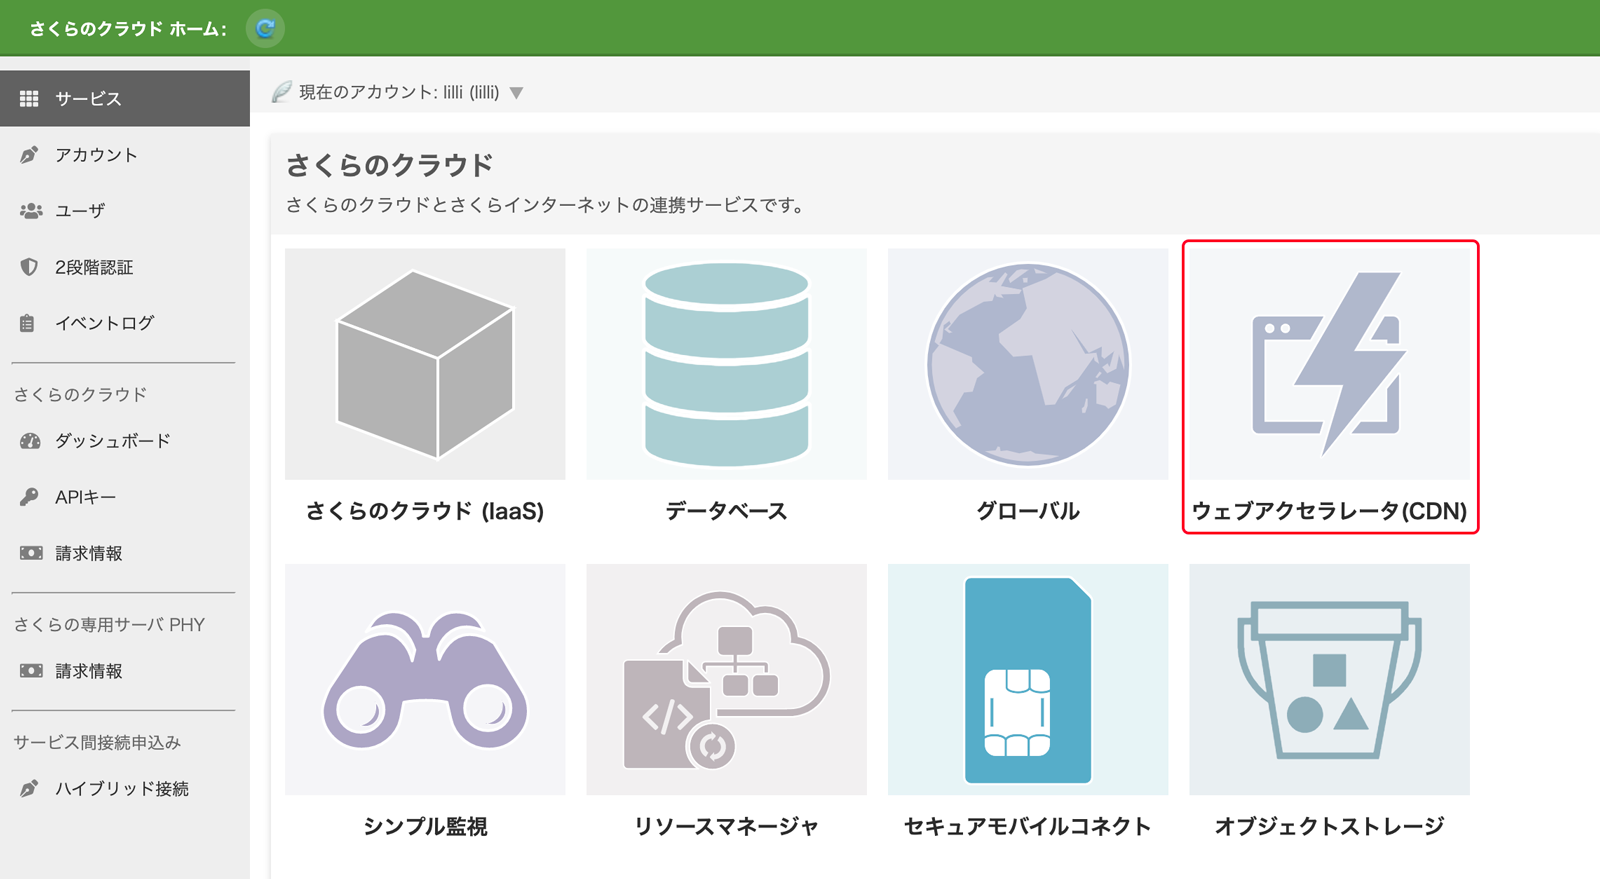Image resolution: width=1600 pixels, height=879 pixels.
Task: Click the データベース label
Action: (x=727, y=511)
